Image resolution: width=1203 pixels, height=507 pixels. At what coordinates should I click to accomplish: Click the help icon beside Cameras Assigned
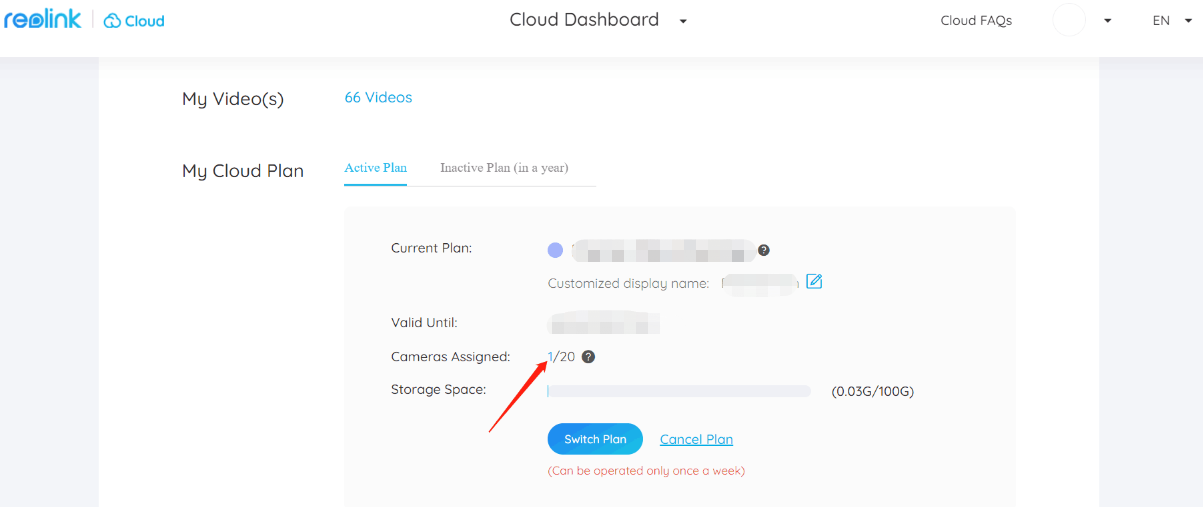click(589, 357)
